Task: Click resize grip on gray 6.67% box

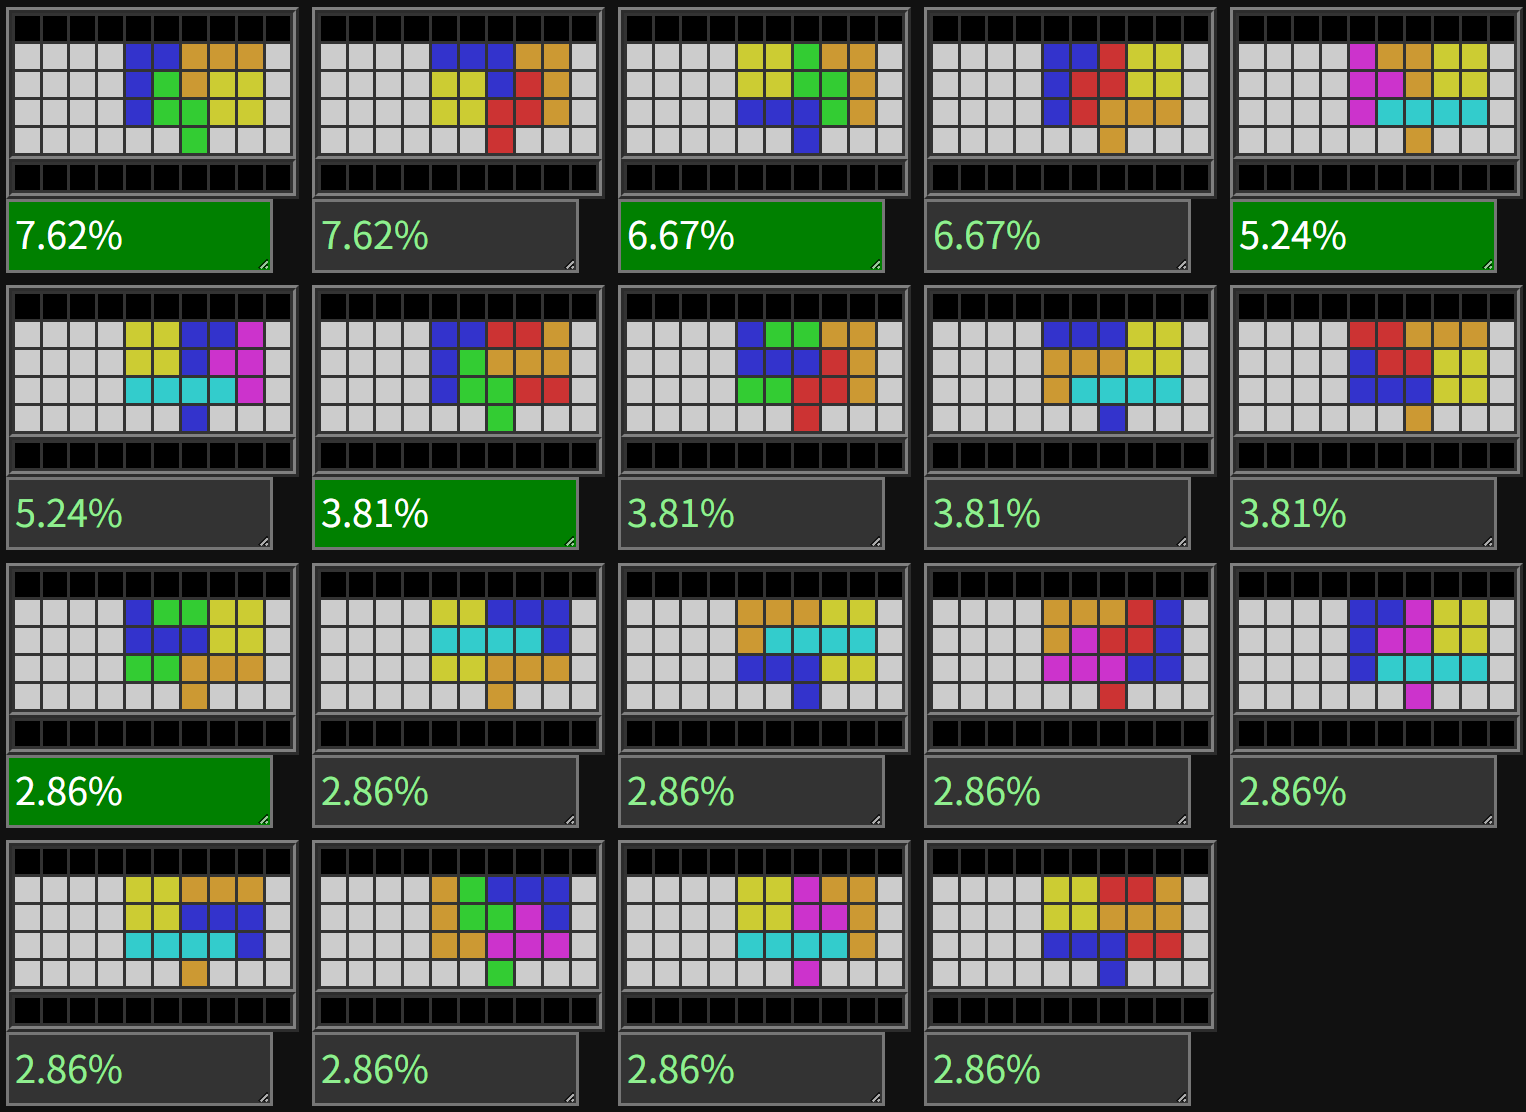Action: 1182,265
